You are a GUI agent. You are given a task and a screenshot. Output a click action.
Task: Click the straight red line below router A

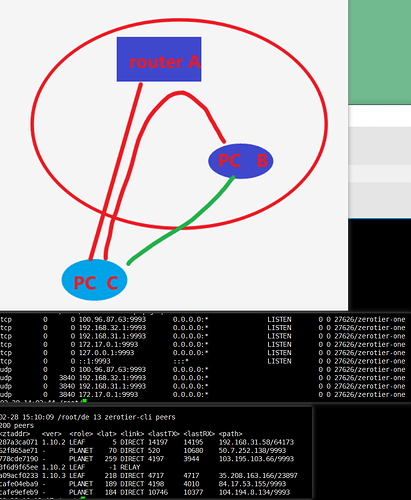115,172
